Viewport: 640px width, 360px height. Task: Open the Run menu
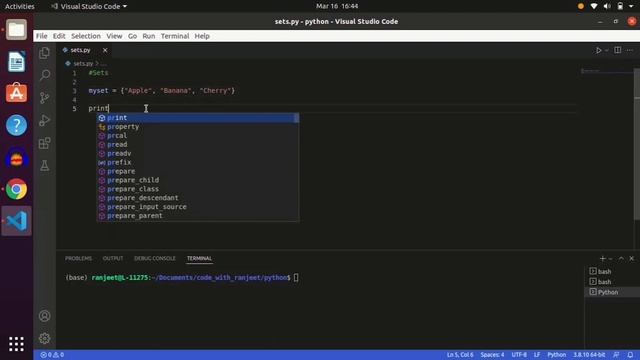[x=149, y=36]
